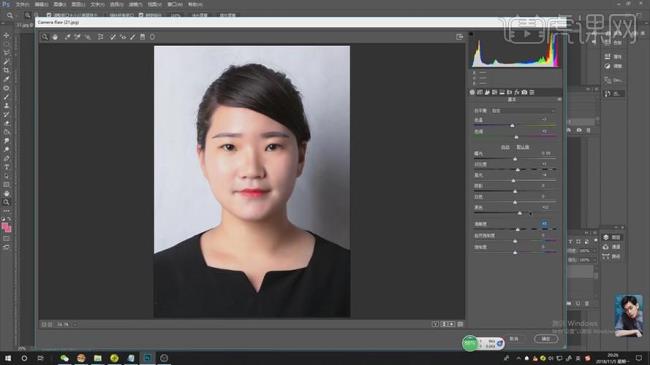Click the Highlights slider handle
Image resolution: width=650 pixels, height=365 pixels.
point(514,180)
